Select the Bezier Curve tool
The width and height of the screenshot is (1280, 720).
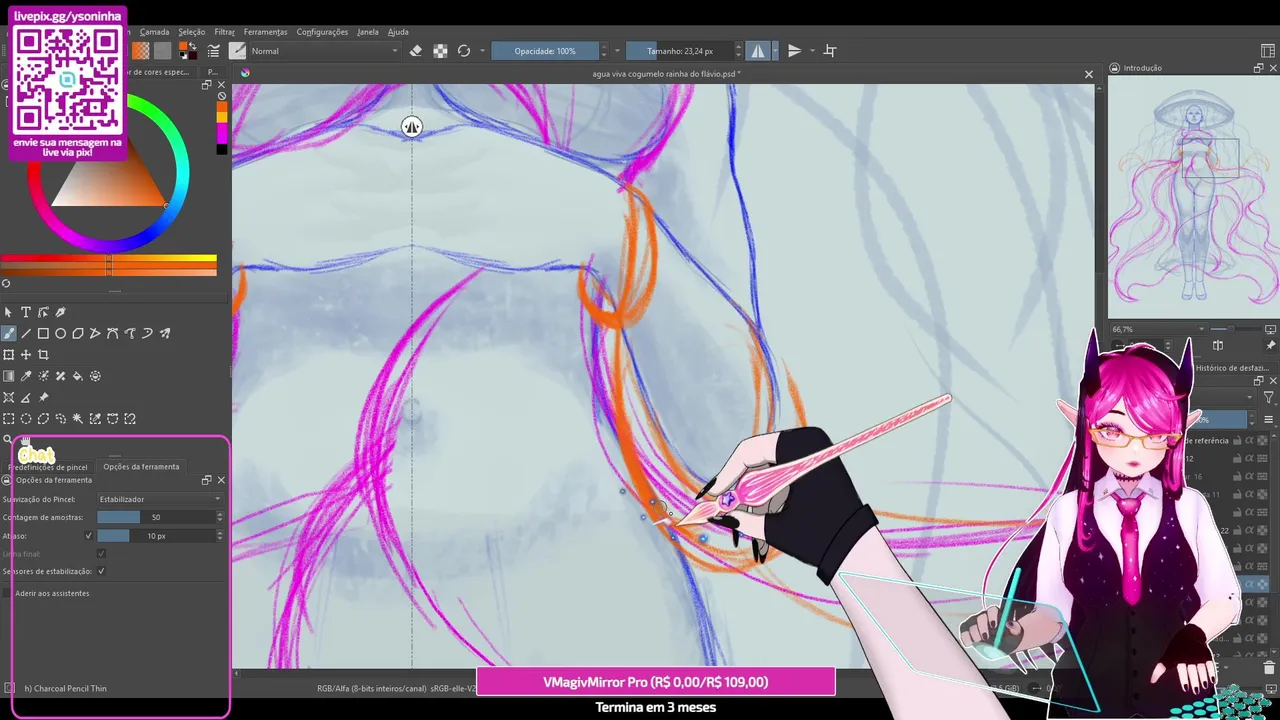[112, 333]
